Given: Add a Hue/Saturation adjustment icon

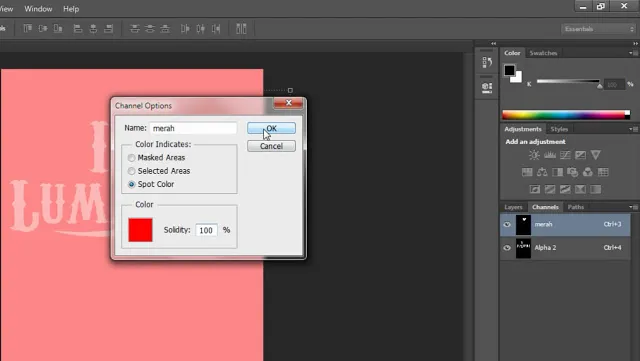Looking at the screenshot, I should (527, 172).
